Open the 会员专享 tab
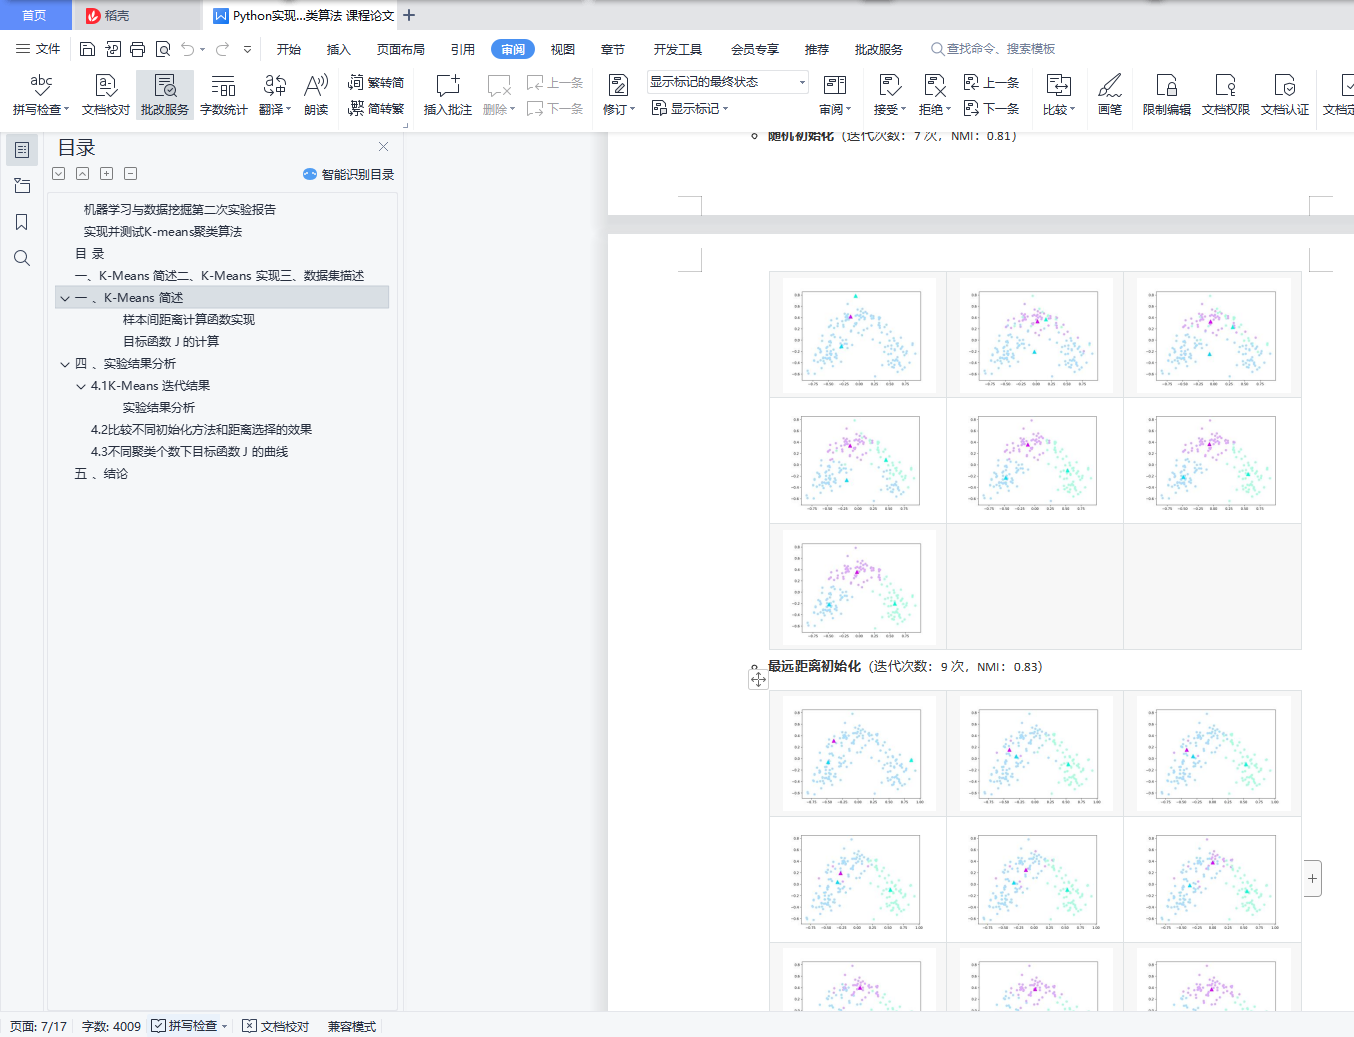This screenshot has height=1037, width=1354. pos(755,49)
